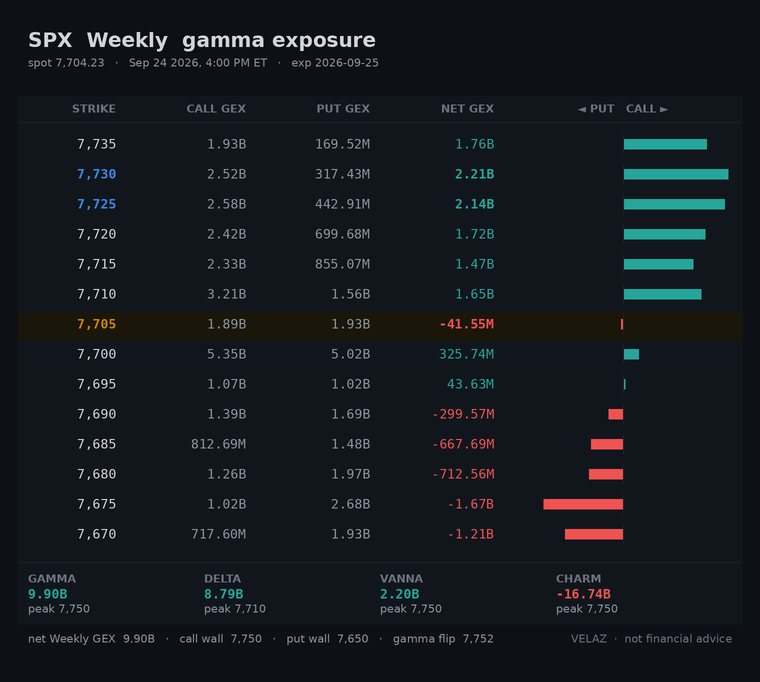Click 'put wall 7,650' in footer

(327, 639)
